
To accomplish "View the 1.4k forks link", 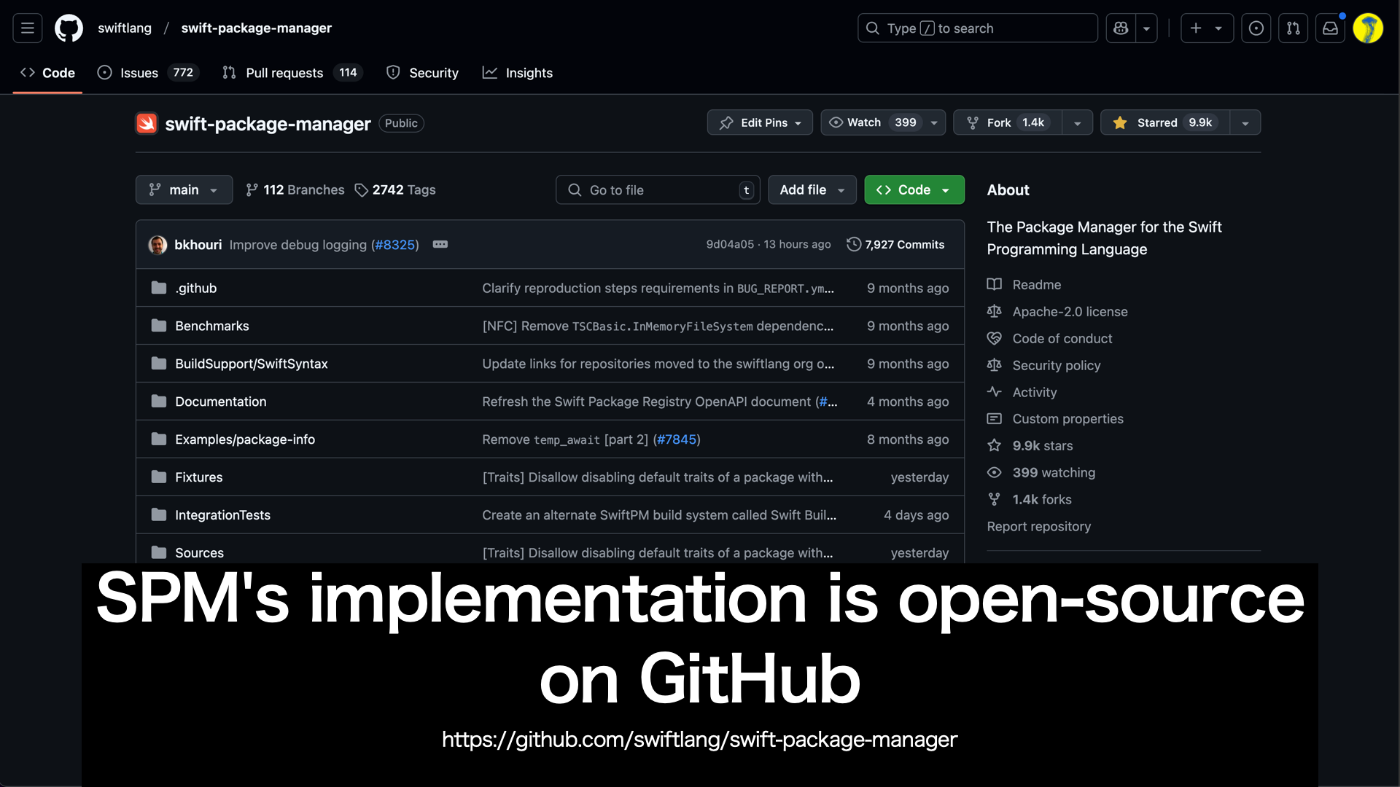I will pyautogui.click(x=1029, y=500).
